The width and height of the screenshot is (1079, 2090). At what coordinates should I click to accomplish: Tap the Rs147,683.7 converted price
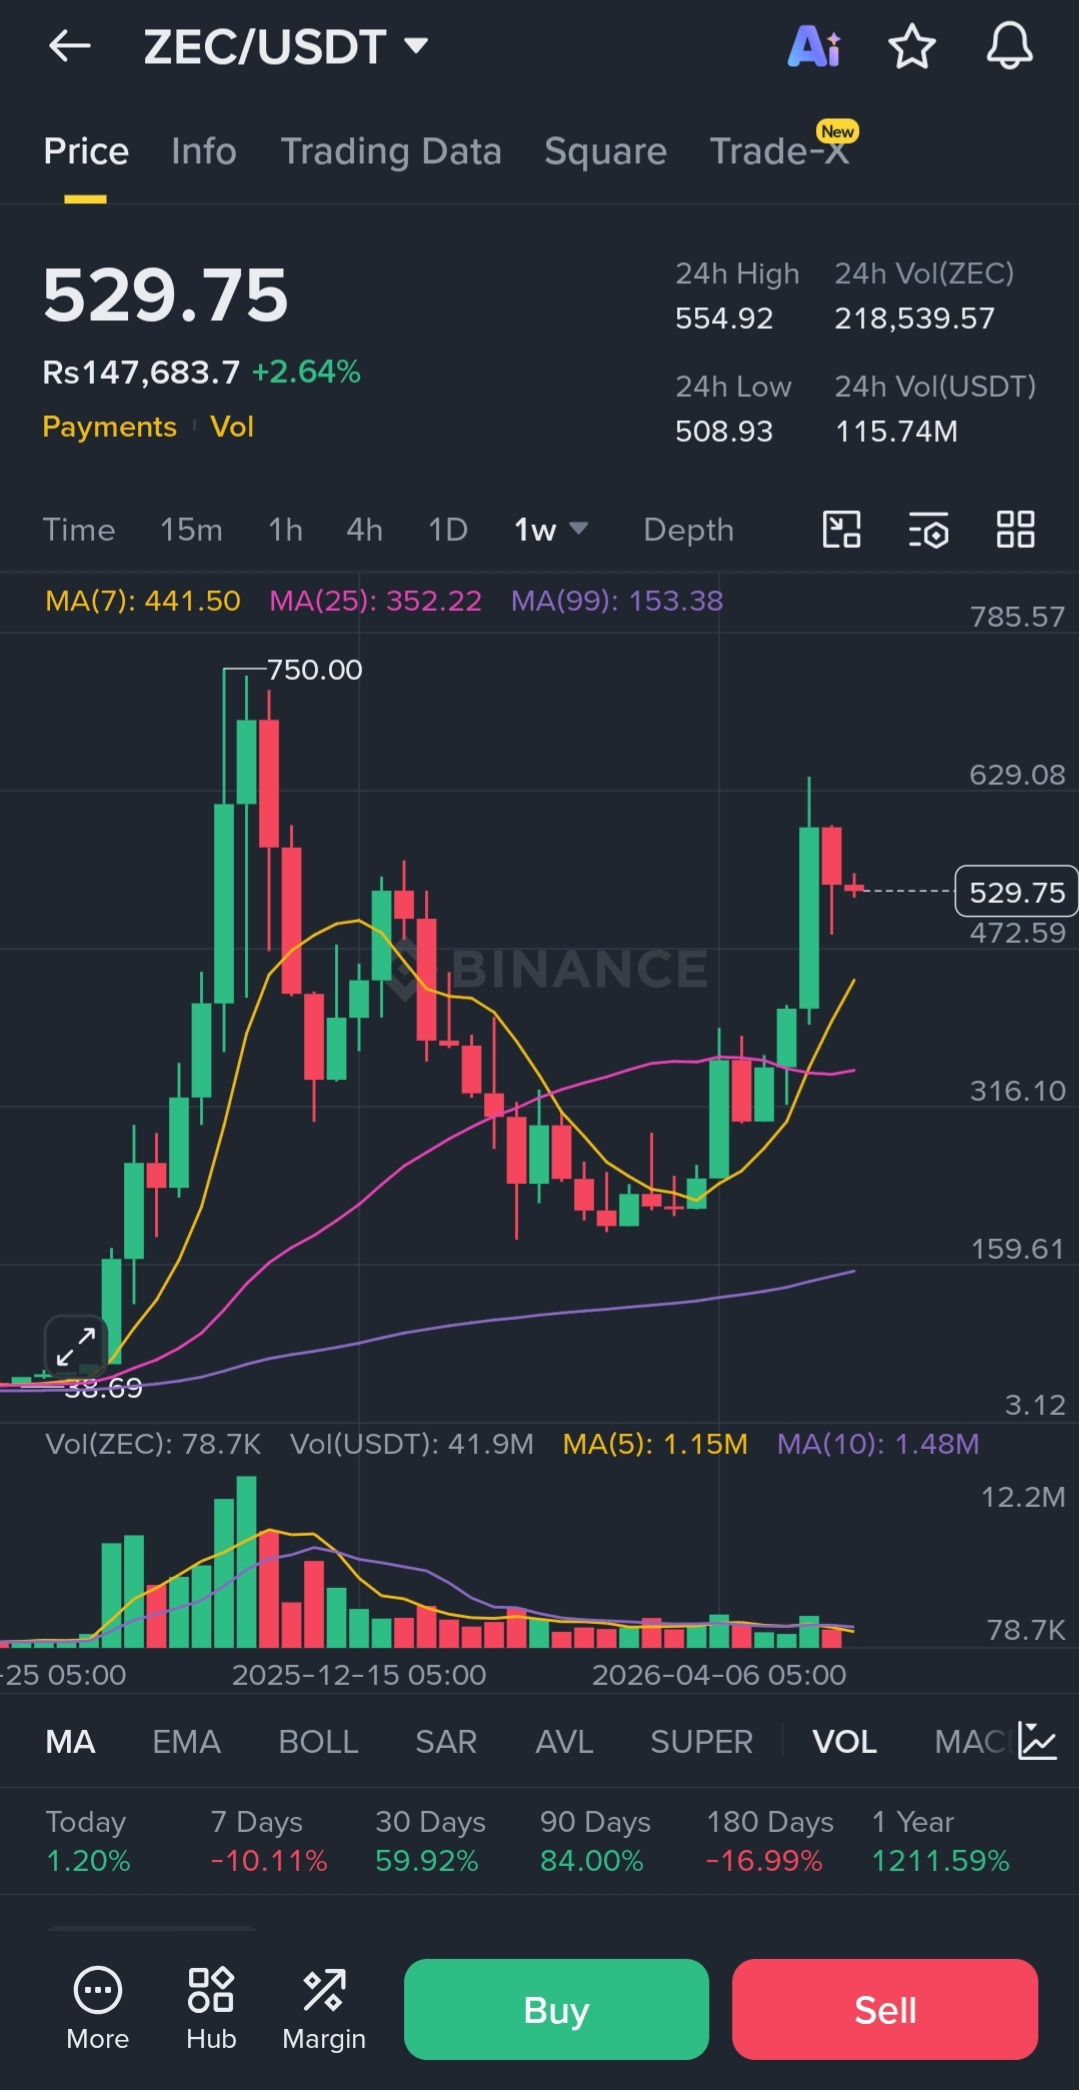click(141, 372)
